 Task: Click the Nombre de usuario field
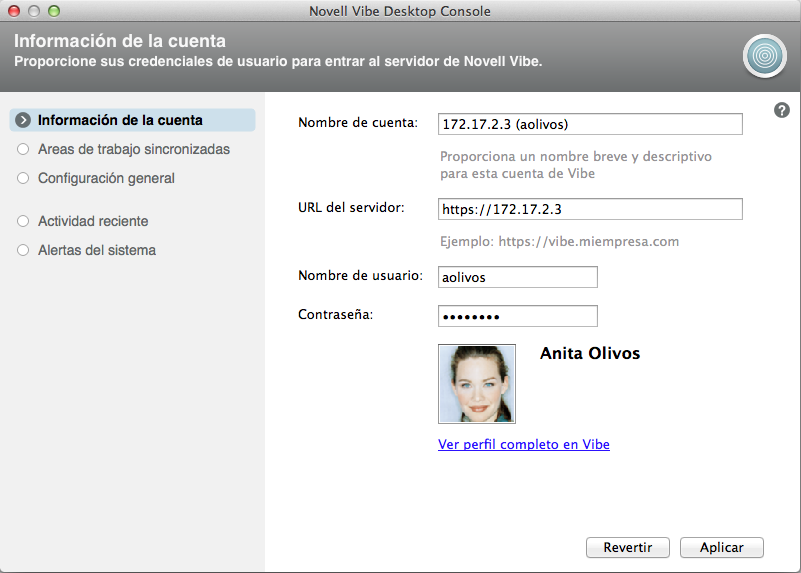pyautogui.click(x=517, y=277)
